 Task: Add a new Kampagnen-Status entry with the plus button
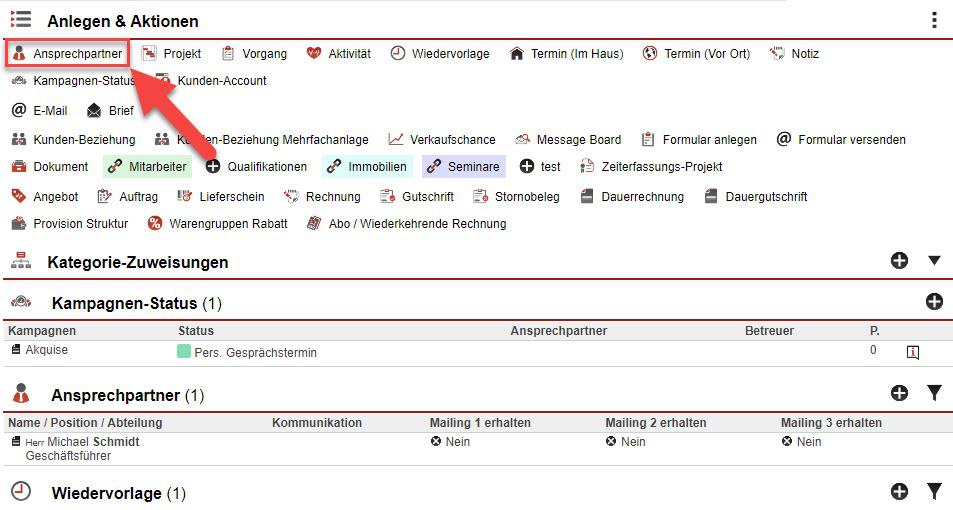coord(934,301)
